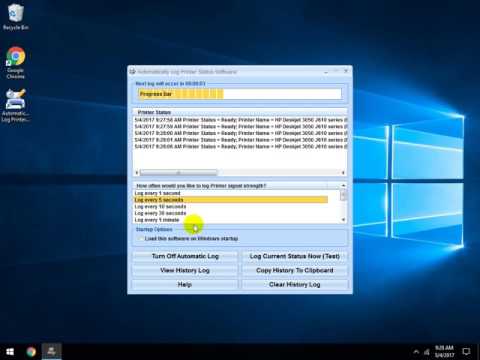Viewport: 480px width, 360px height.
Task: Select Log every 1 second option
Action: pos(231,193)
